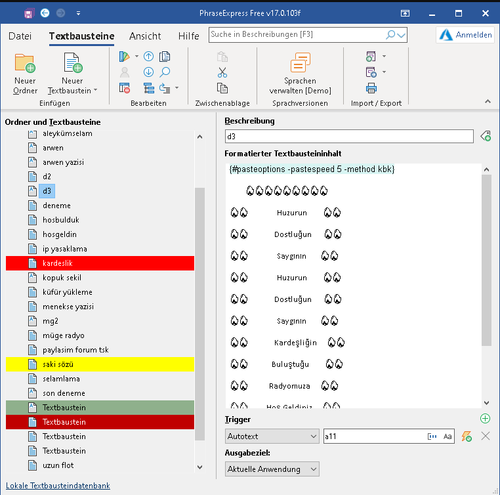Viewport: 500px width, 495px height.
Task: Open the dropdown next to the move arrow icon
Action: (177, 88)
